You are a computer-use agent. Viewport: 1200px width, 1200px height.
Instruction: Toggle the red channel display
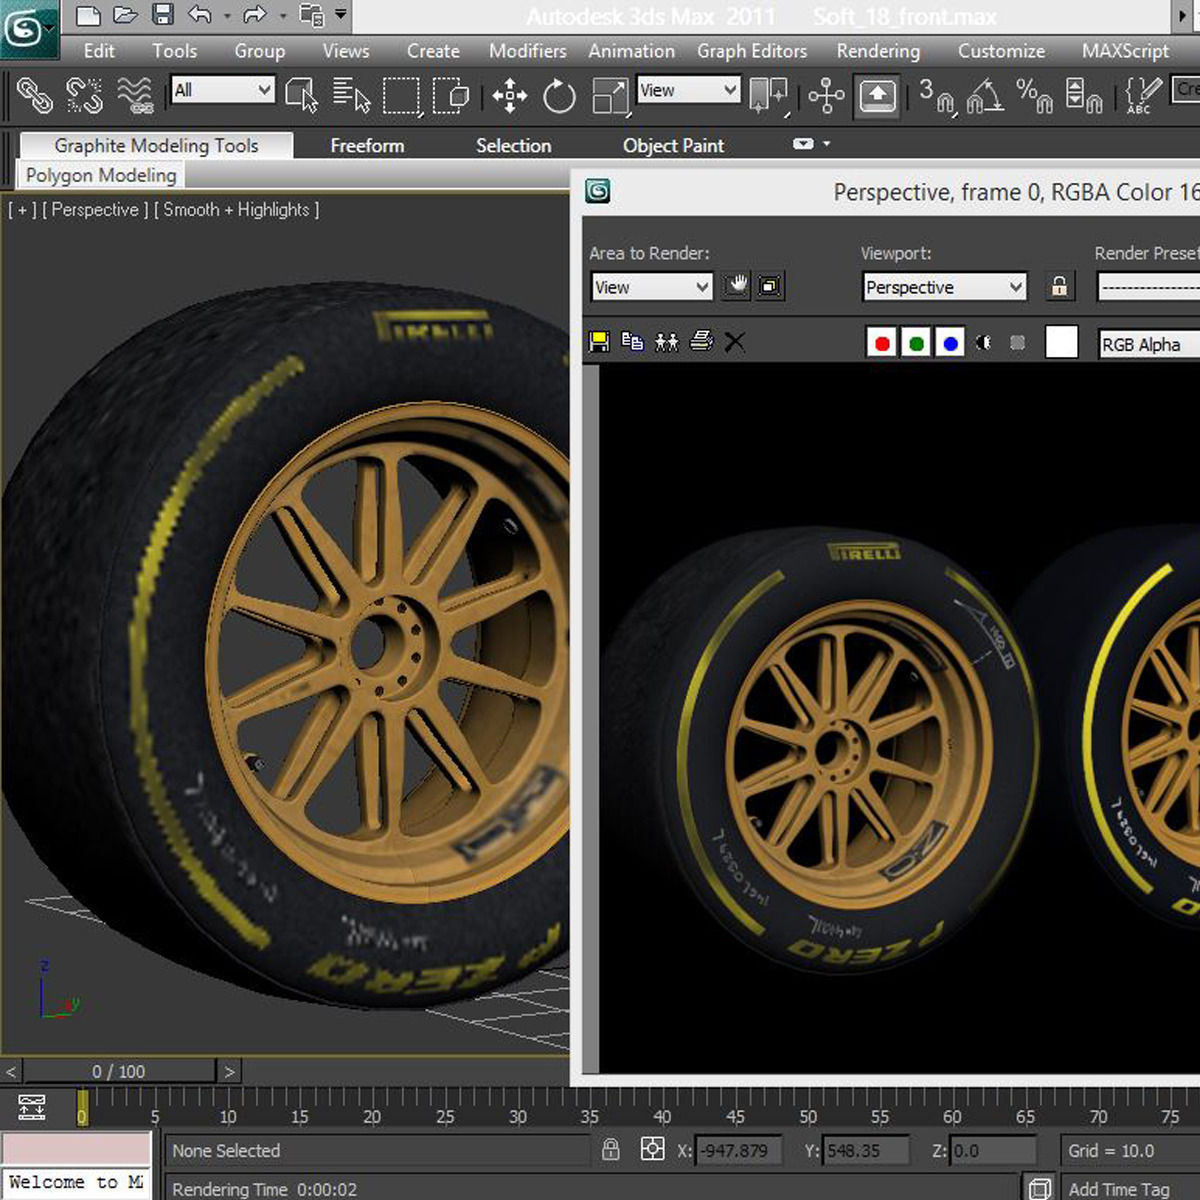(882, 343)
